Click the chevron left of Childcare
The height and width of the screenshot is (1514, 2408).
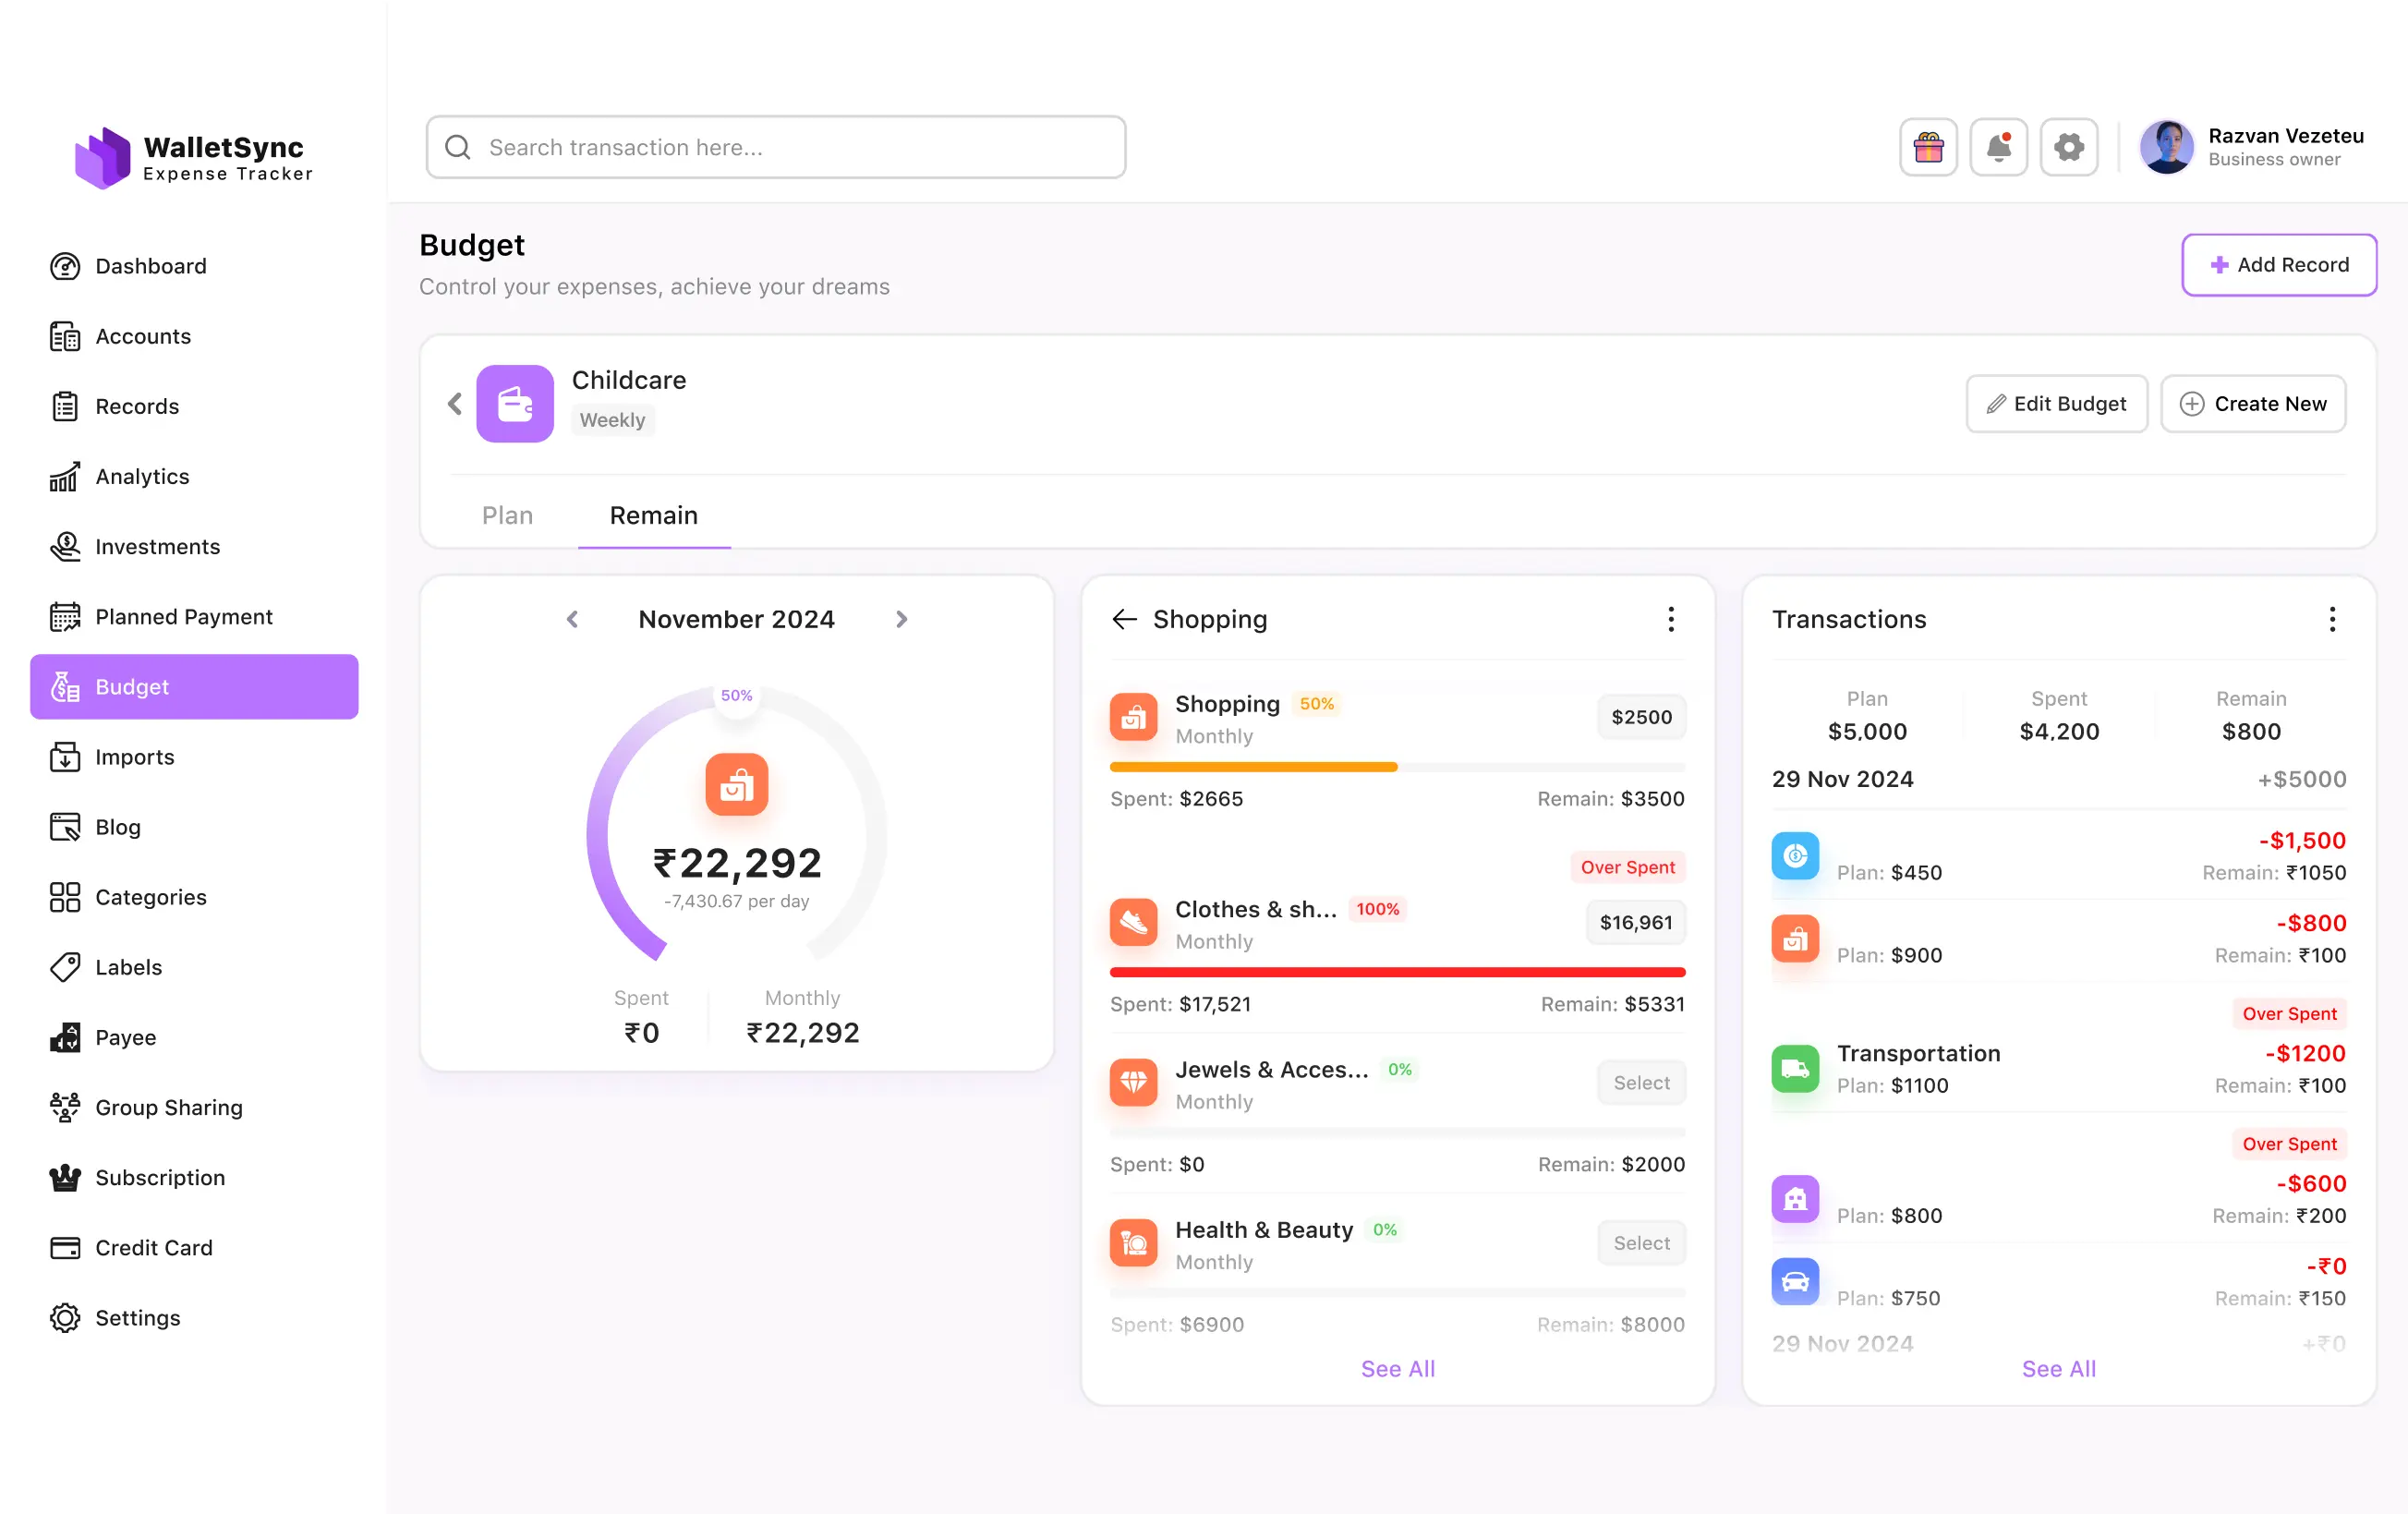tap(455, 403)
